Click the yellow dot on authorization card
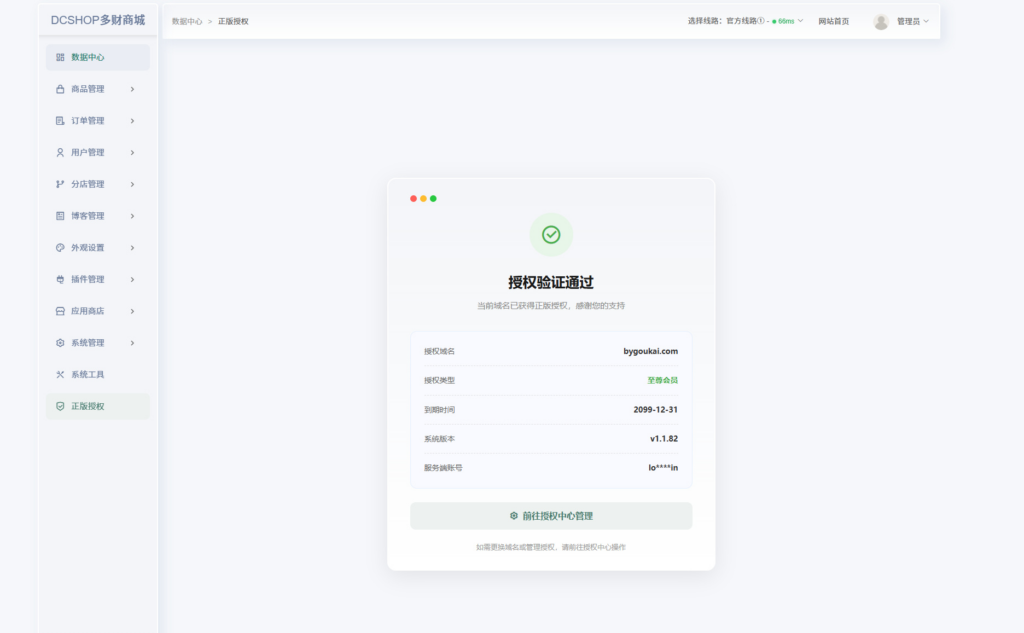This screenshot has width=1024, height=633. tap(423, 199)
